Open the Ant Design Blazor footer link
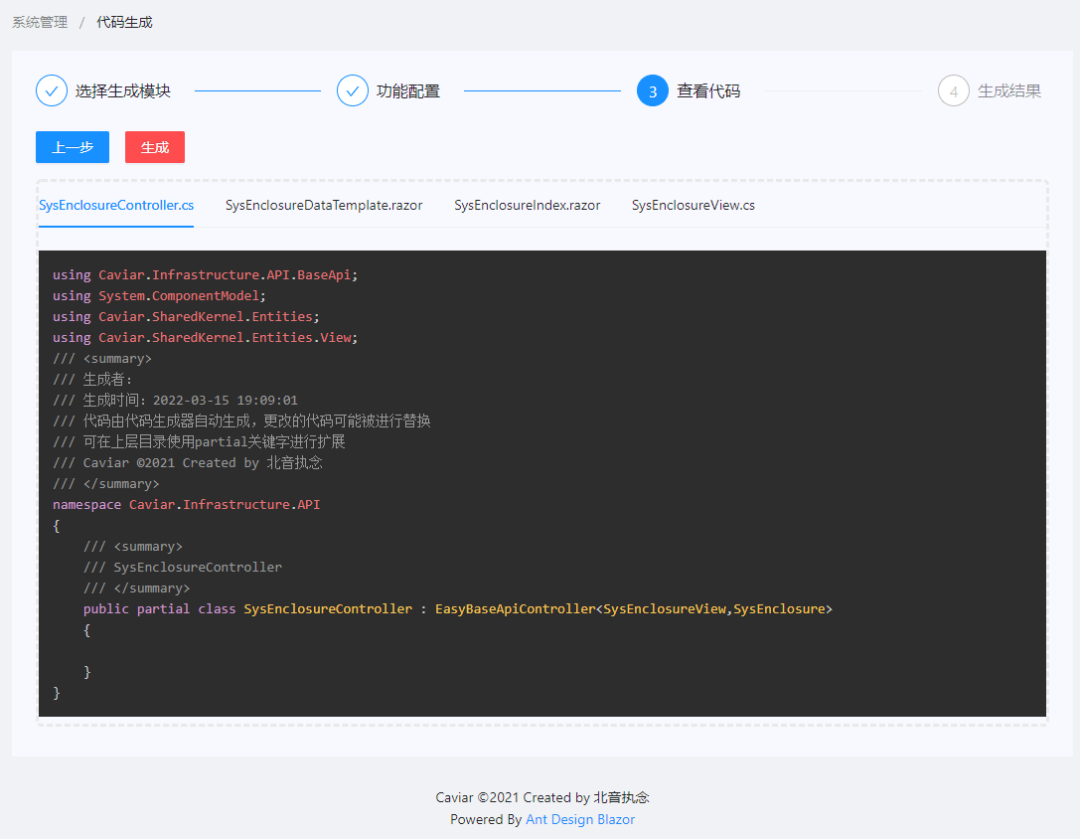 pyautogui.click(x=580, y=819)
